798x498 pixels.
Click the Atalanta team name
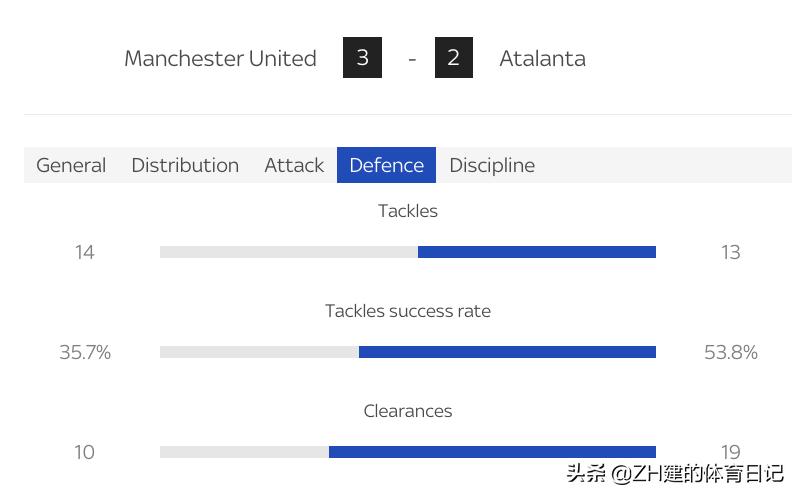(x=542, y=58)
